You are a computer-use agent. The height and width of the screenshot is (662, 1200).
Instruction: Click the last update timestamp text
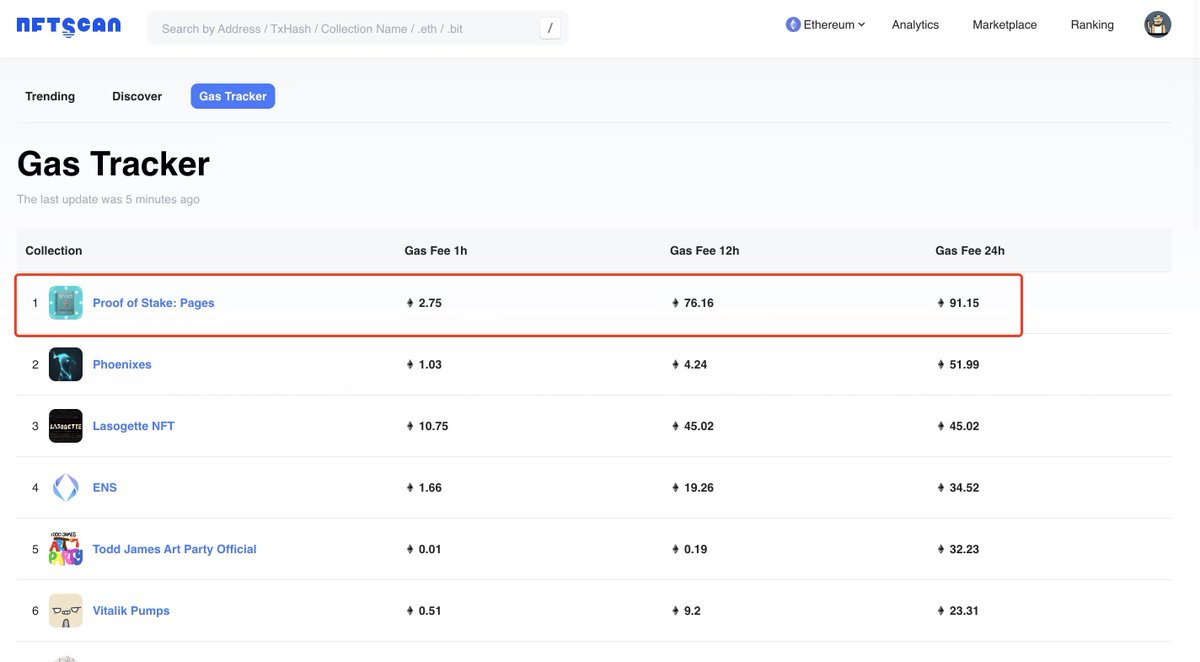pyautogui.click(x=108, y=199)
